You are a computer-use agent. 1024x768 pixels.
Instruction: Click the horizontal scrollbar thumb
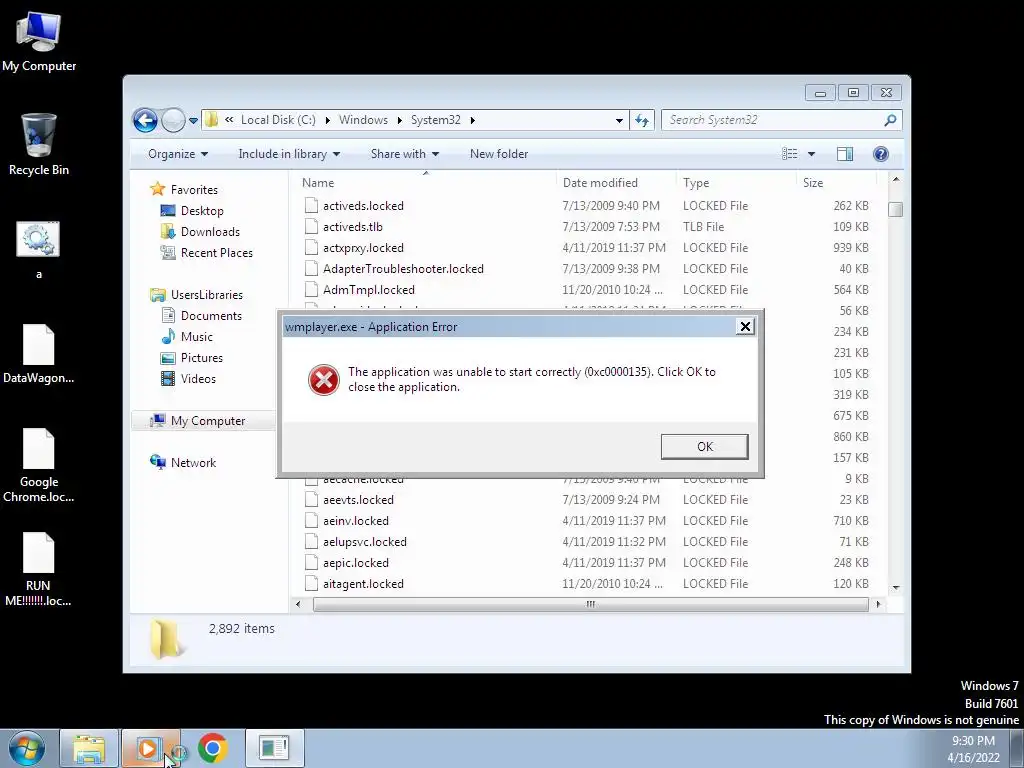tap(590, 604)
